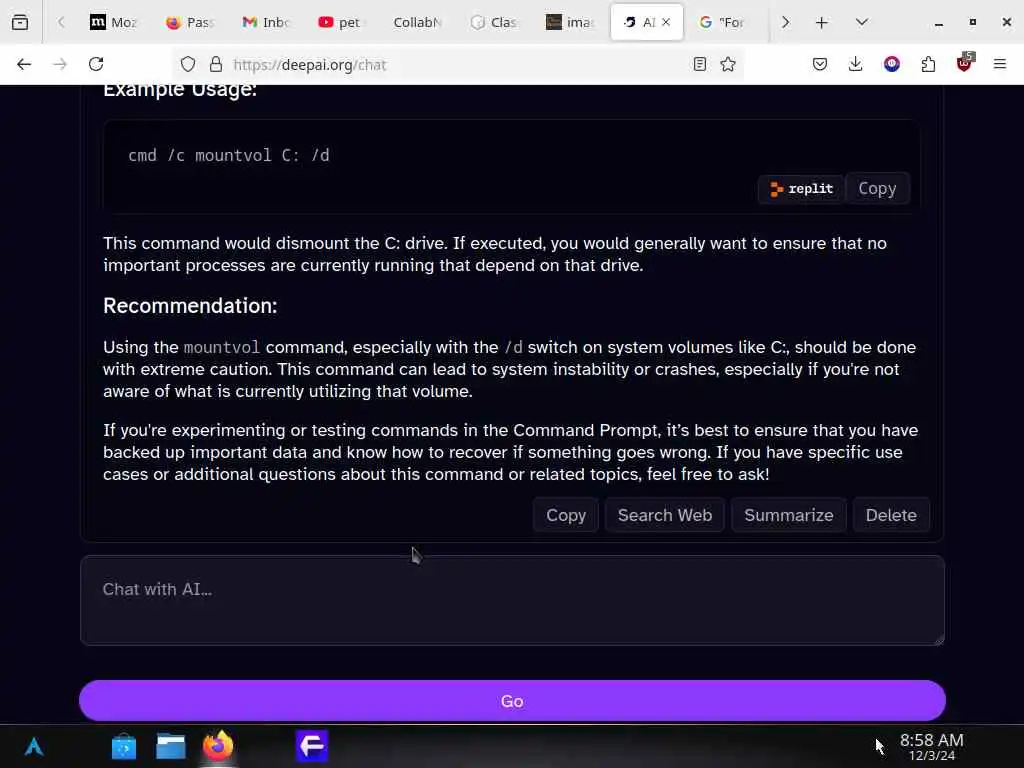Bookmark this page with the star icon
The height and width of the screenshot is (768, 1024).
point(728,64)
